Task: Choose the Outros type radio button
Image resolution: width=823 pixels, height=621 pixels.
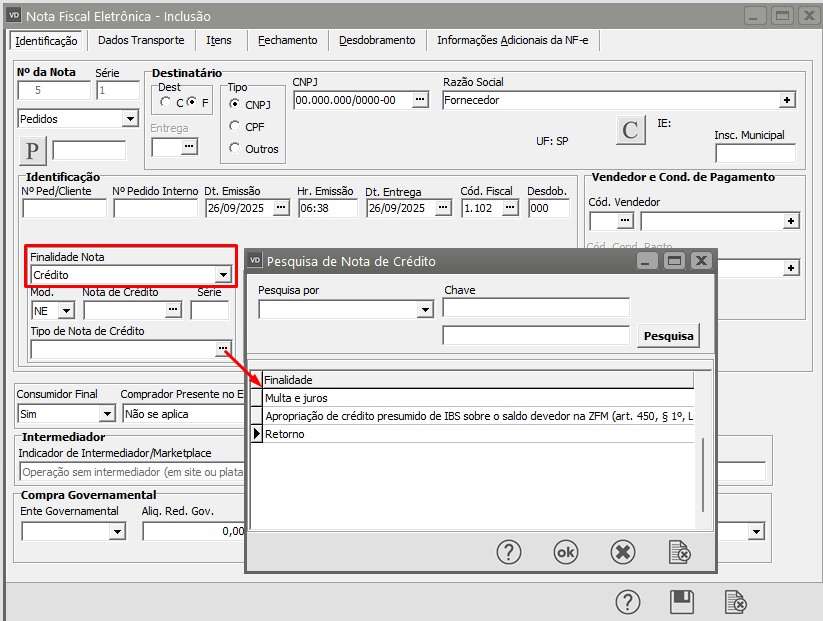Action: pos(235,149)
